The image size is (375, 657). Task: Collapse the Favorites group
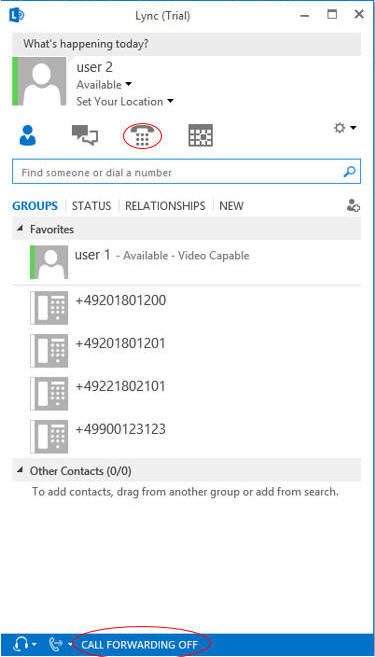(x=20, y=229)
